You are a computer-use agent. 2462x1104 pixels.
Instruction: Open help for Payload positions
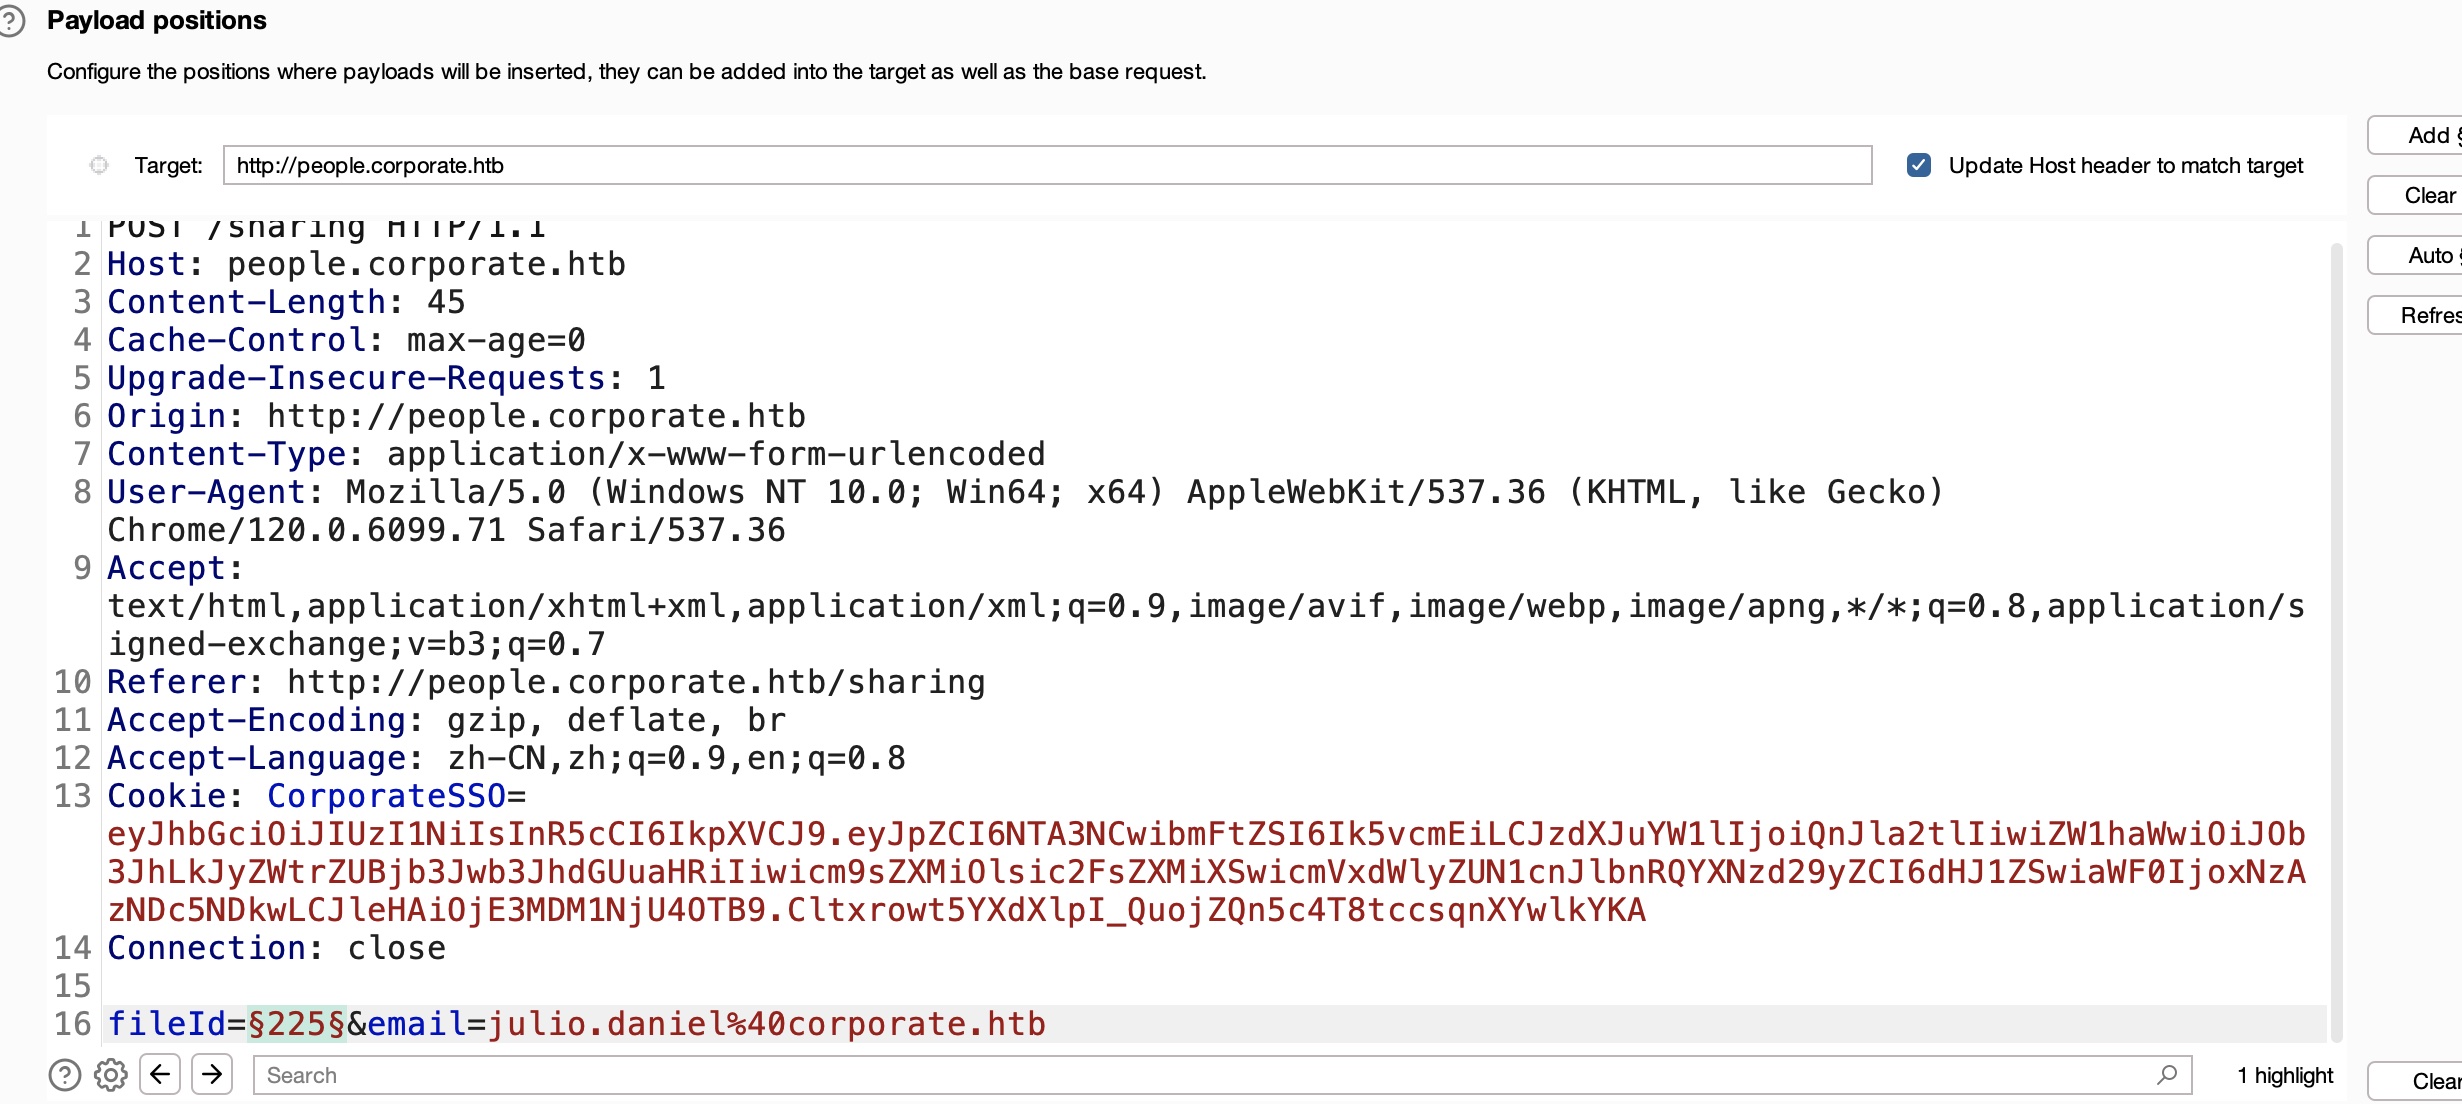(11, 21)
